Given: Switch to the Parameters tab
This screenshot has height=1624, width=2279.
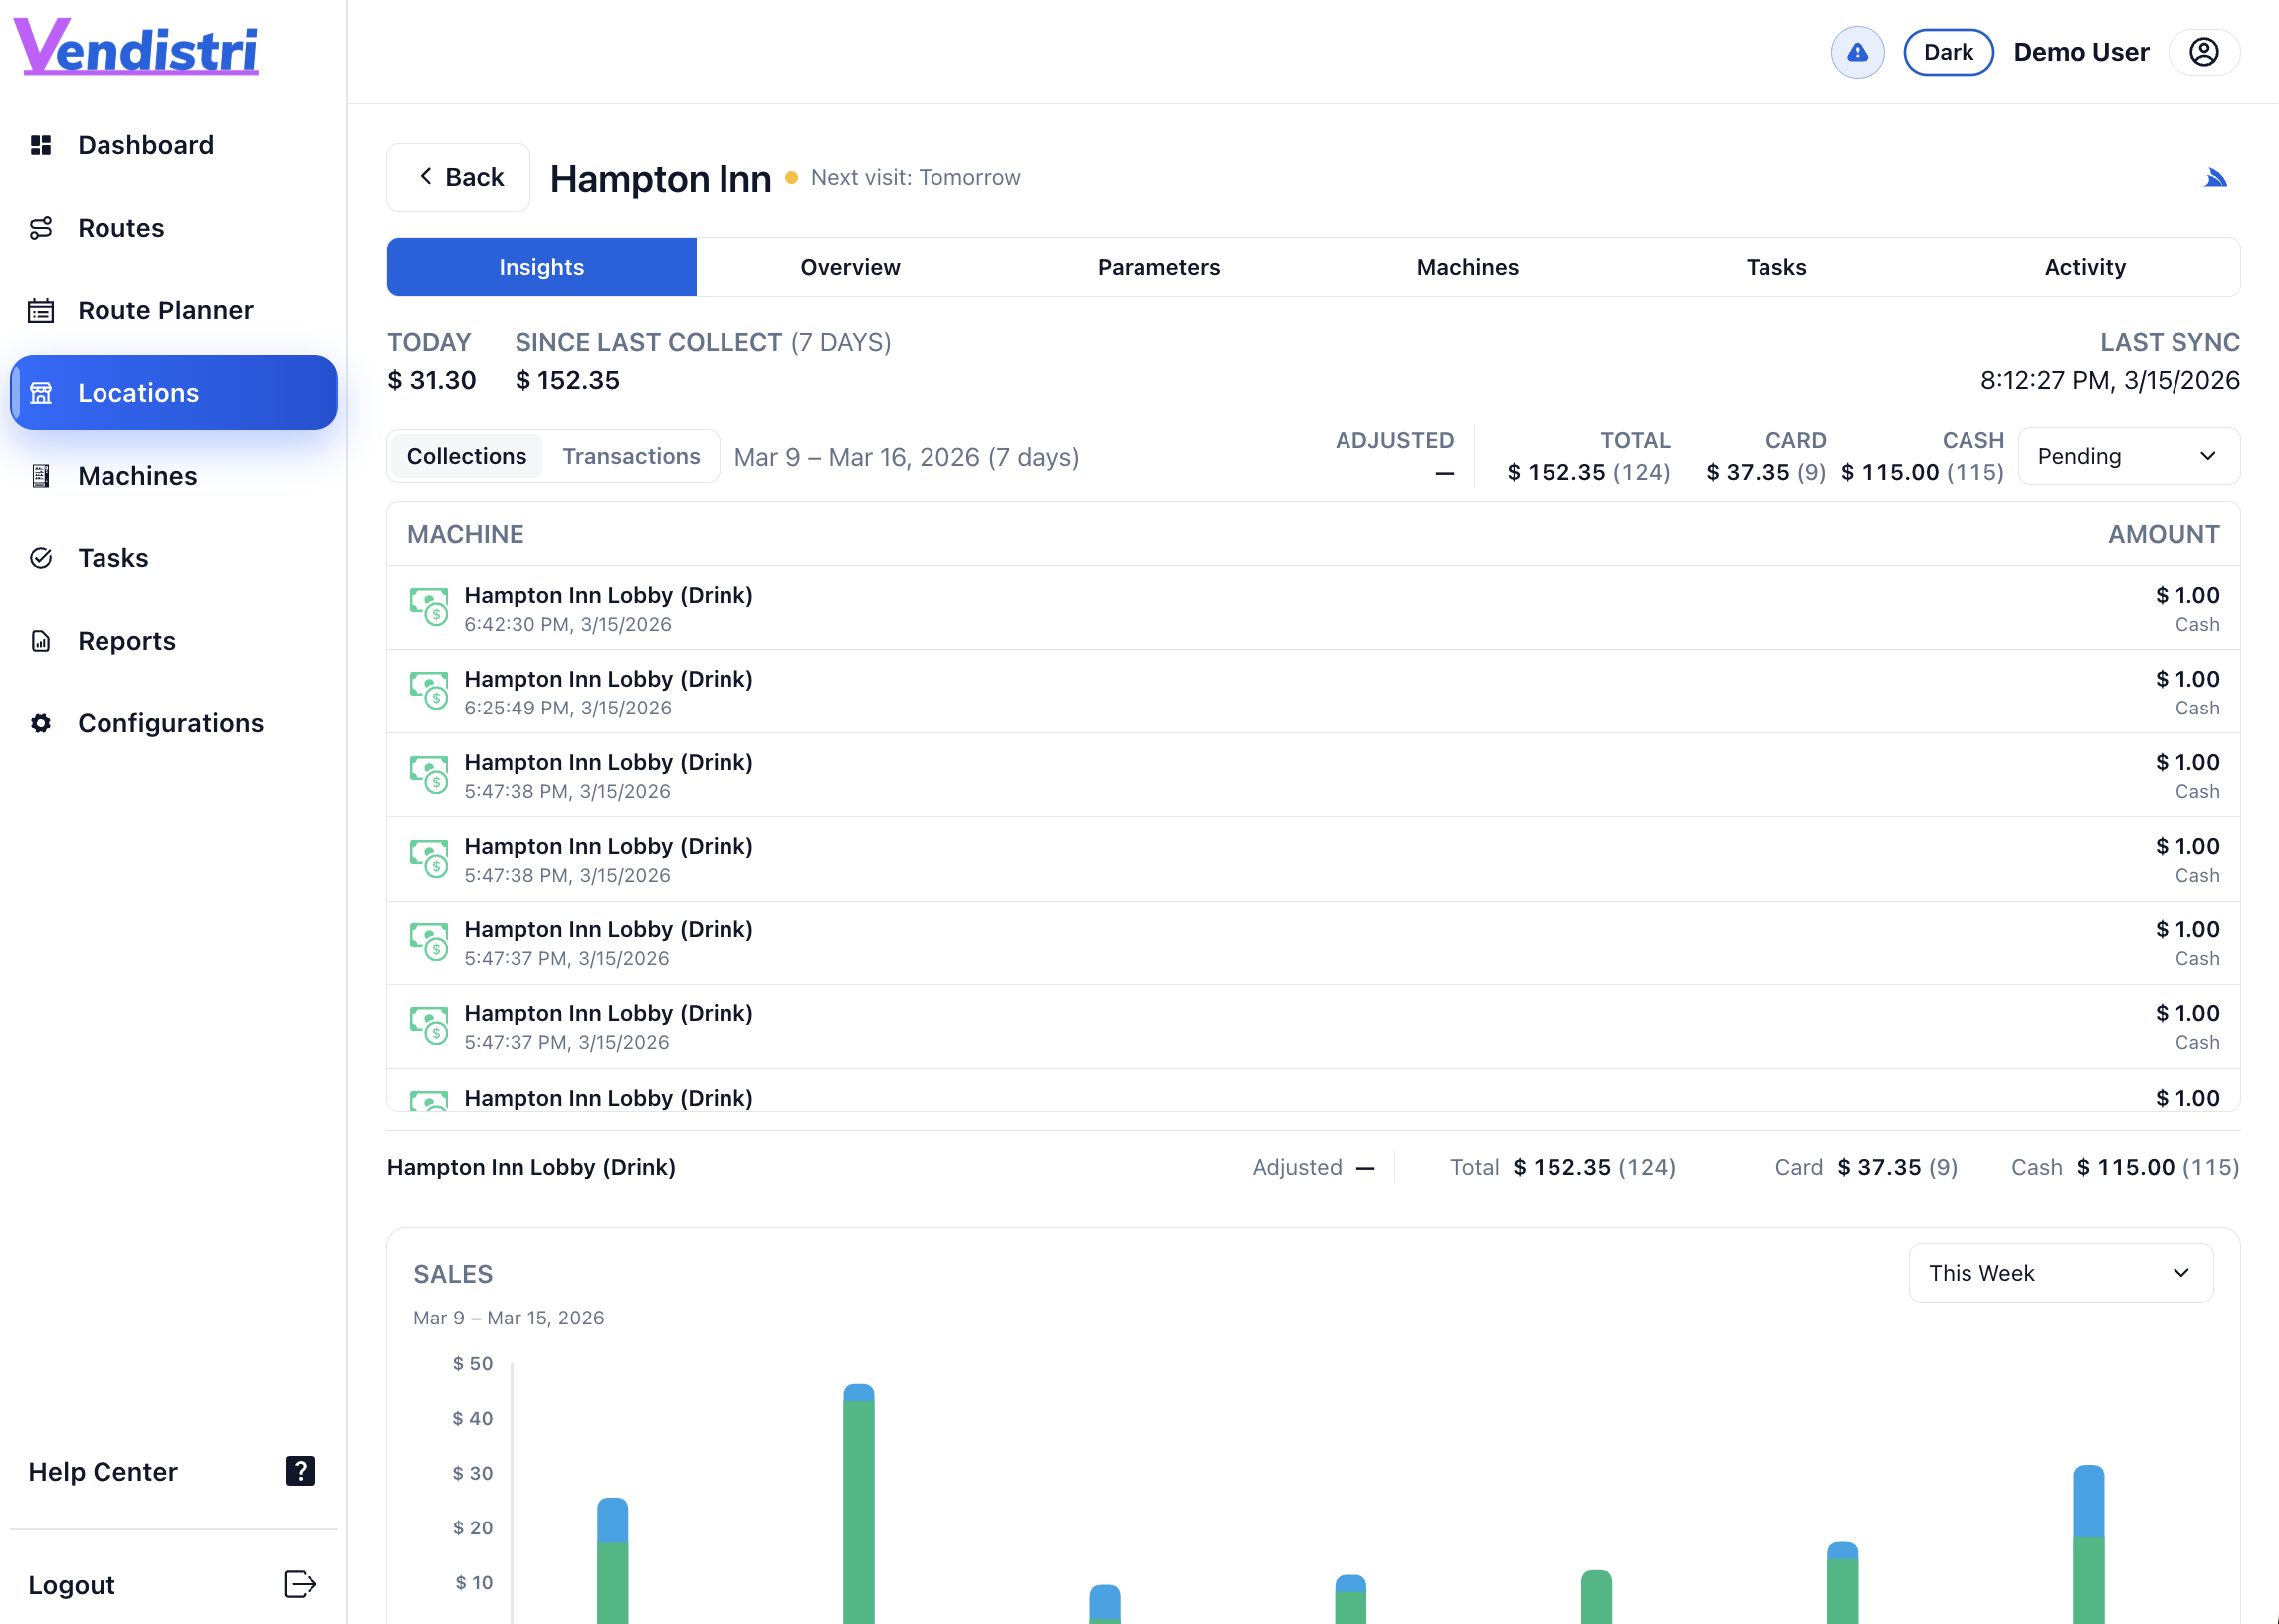Looking at the screenshot, I should 1158,266.
